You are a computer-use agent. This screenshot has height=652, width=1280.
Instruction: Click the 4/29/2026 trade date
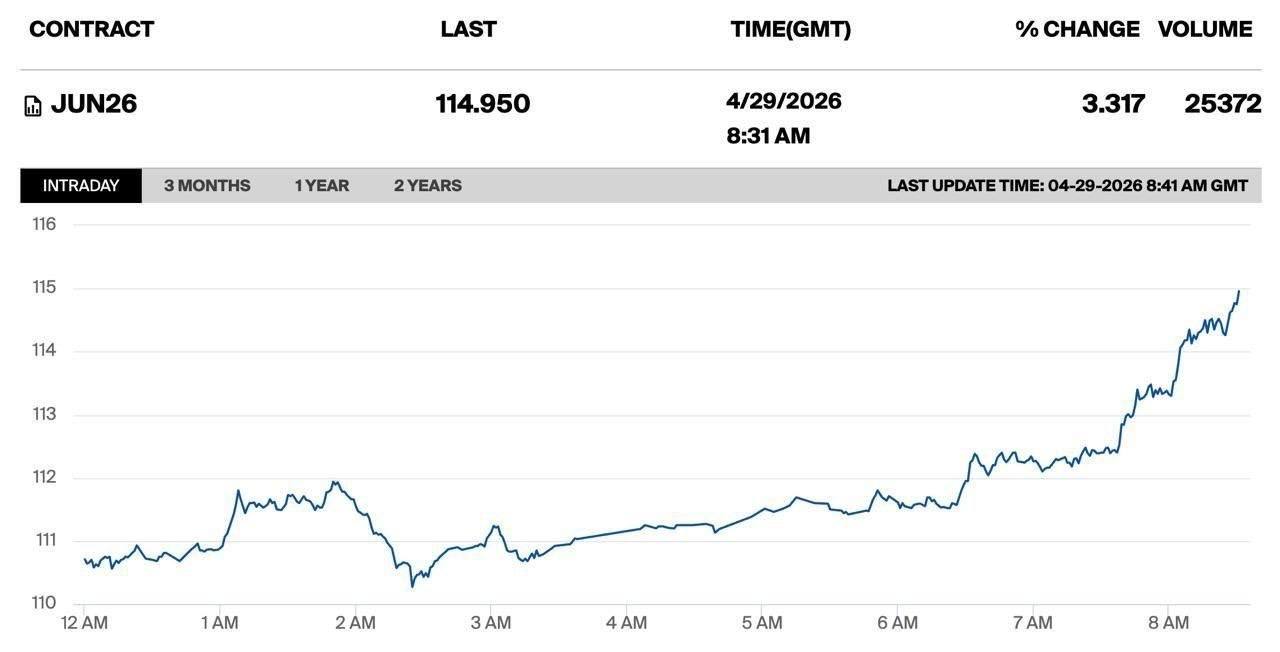pos(784,102)
